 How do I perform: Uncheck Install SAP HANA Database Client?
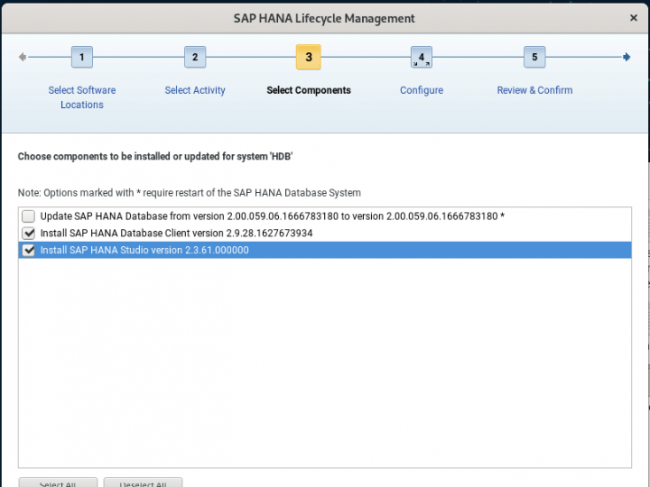[29, 233]
